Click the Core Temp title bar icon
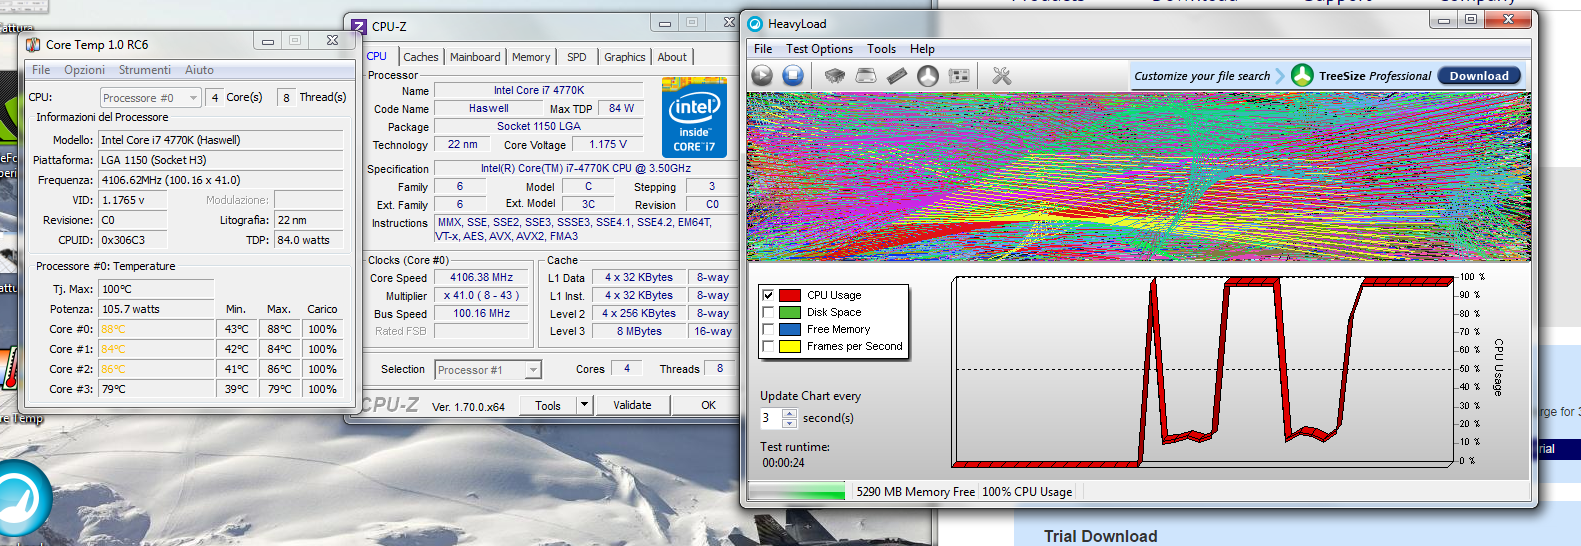This screenshot has height=546, width=1581. (33, 44)
